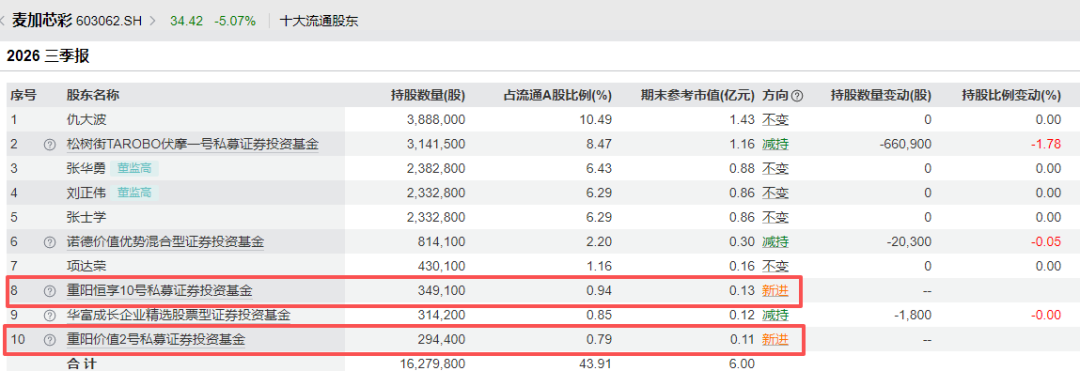Click ratio change value -0.05

[x=1047, y=242]
